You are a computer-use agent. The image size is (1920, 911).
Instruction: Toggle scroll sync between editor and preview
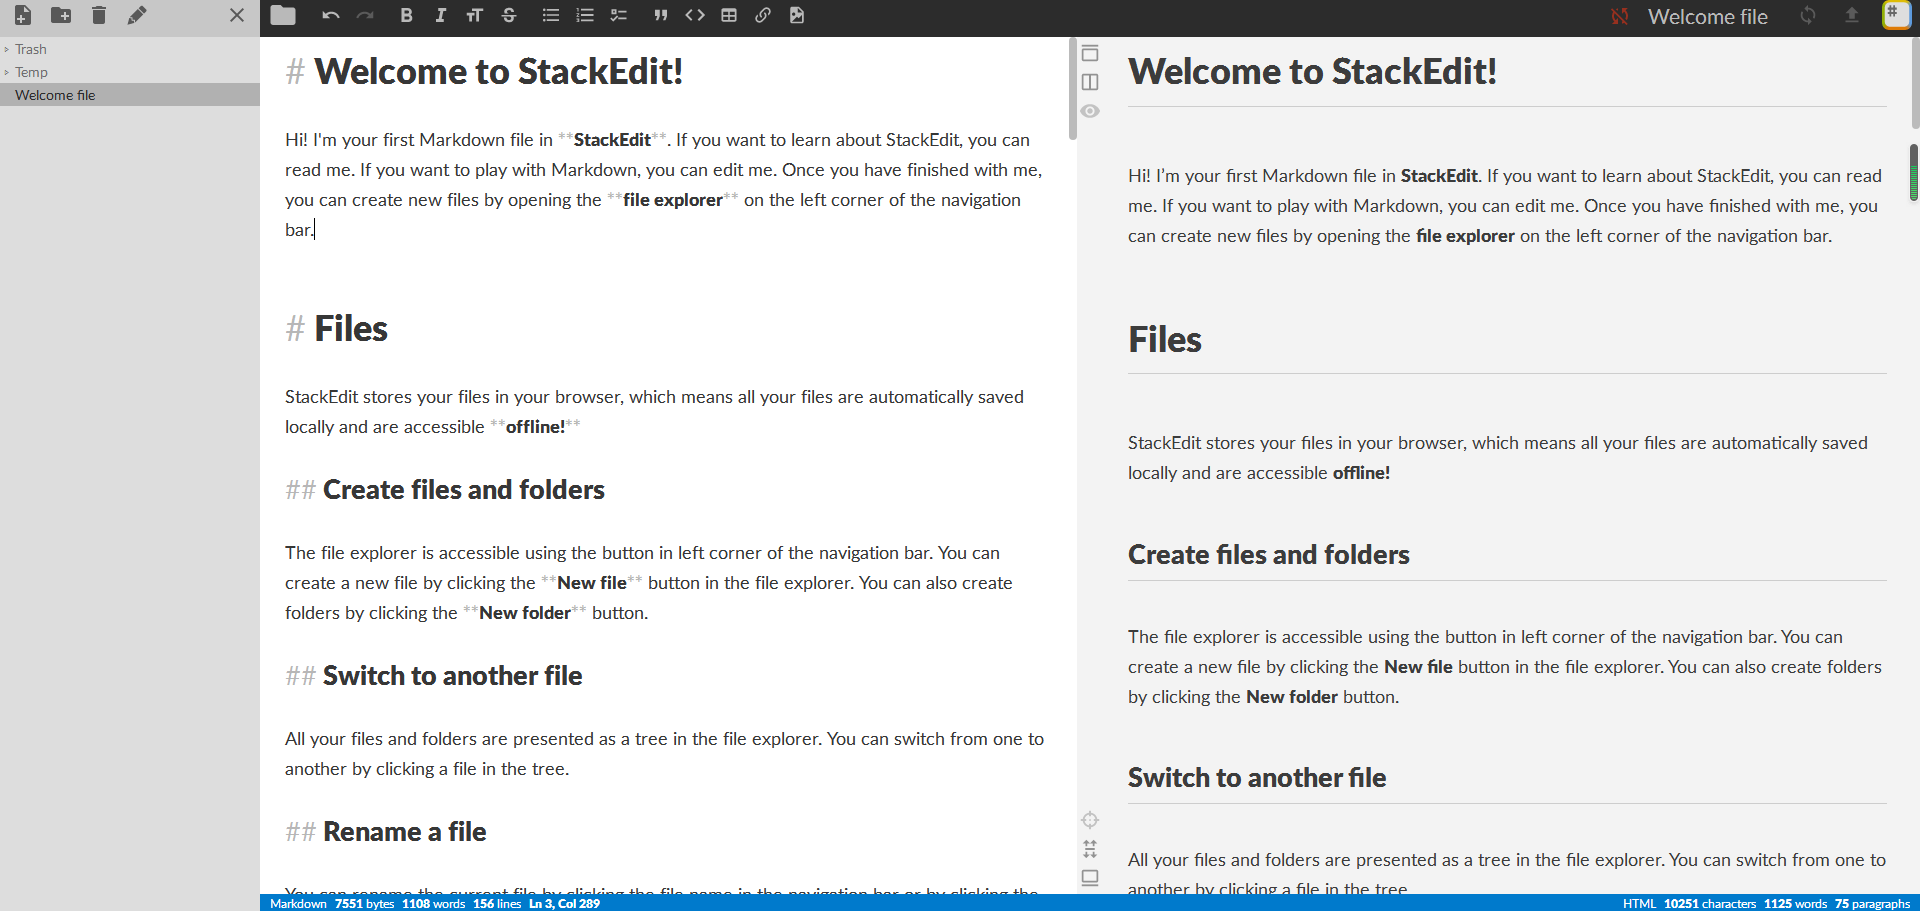point(1090,849)
